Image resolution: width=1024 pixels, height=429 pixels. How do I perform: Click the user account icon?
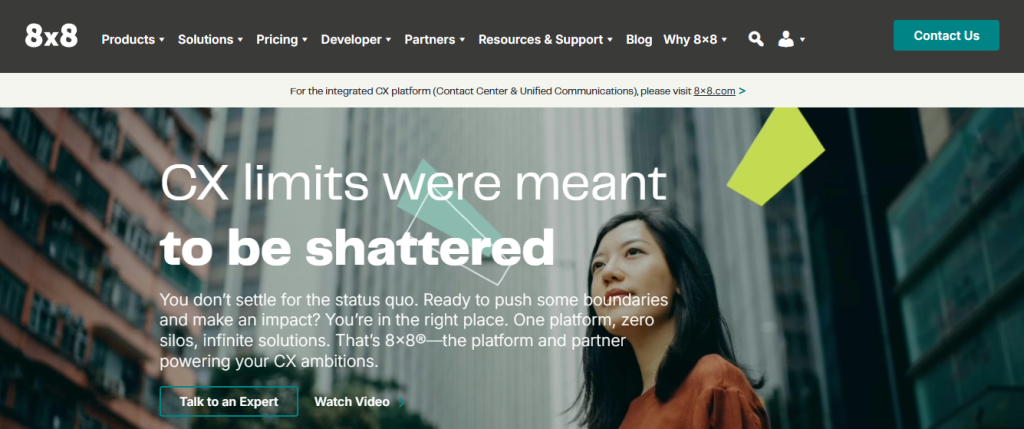point(786,39)
